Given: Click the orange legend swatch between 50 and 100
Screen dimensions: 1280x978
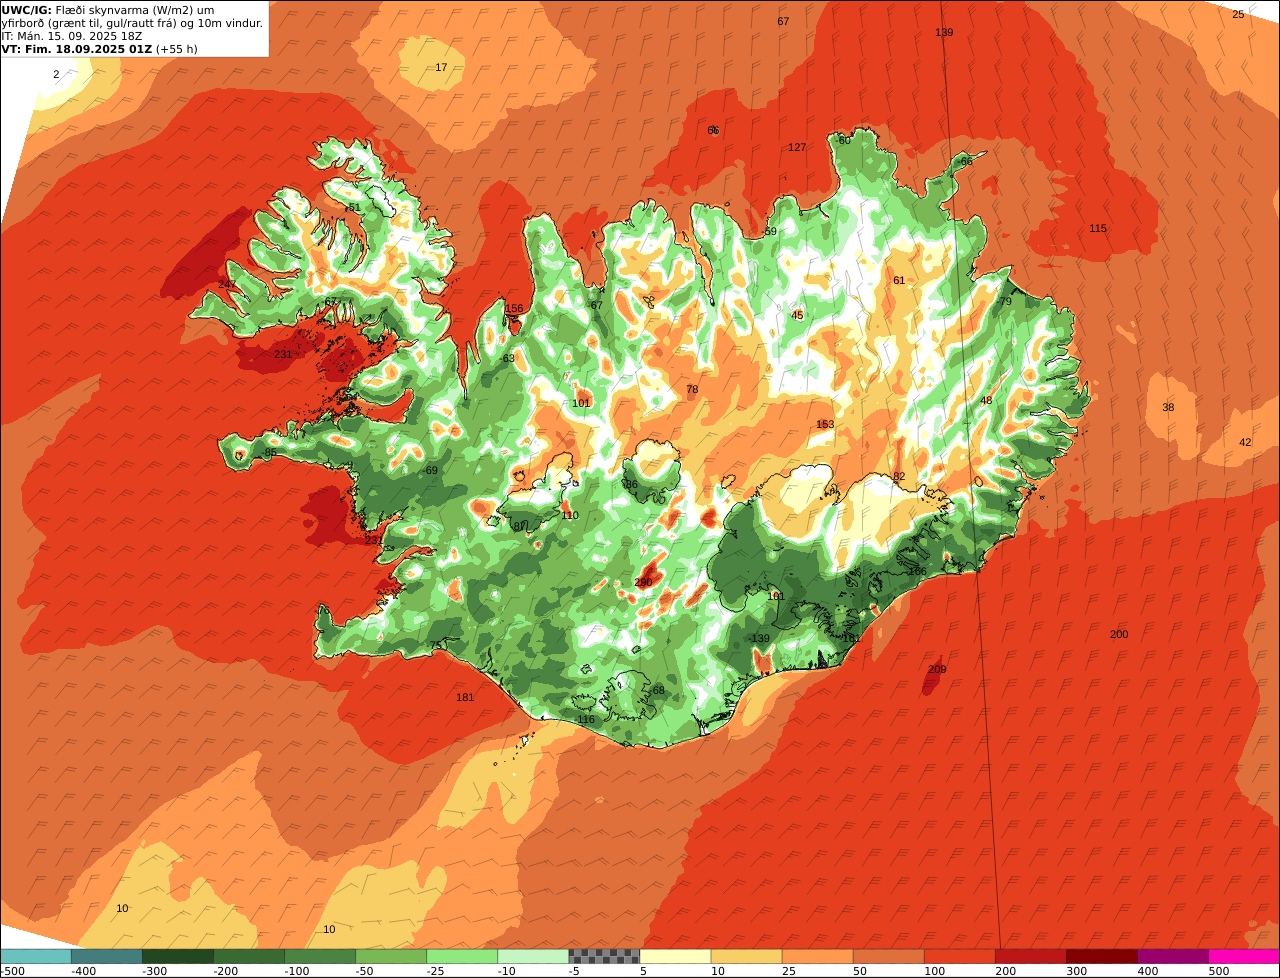Looking at the screenshot, I should pos(888,956).
